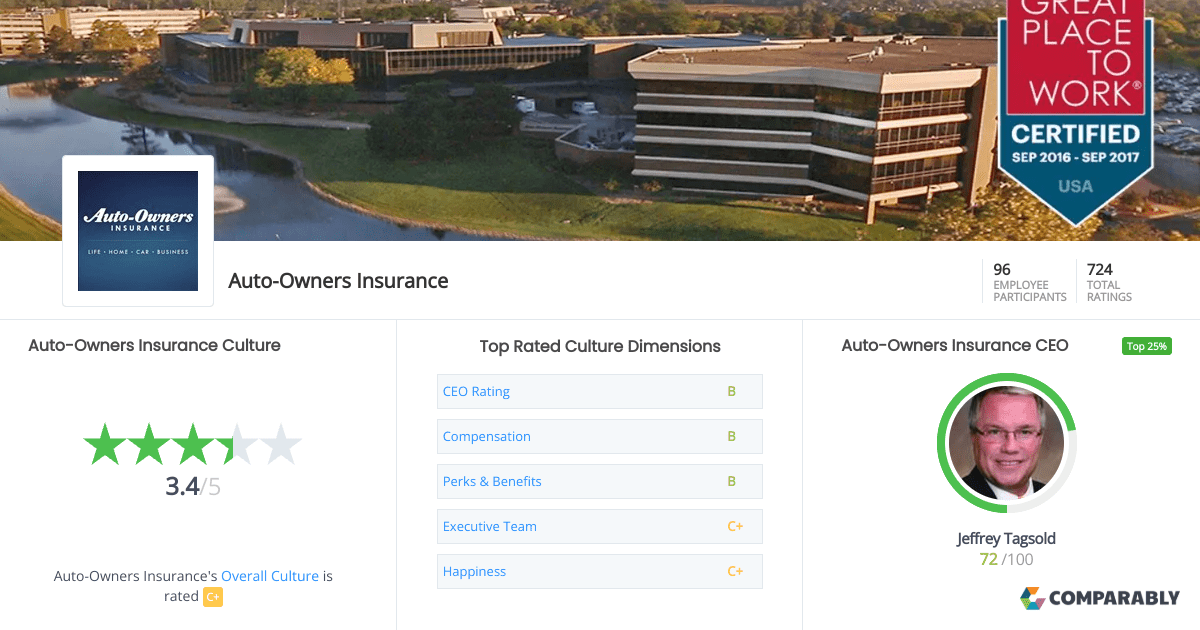The image size is (1200, 630).
Task: Click the Jeffrey Tagsold name text
Action: (x=1006, y=538)
